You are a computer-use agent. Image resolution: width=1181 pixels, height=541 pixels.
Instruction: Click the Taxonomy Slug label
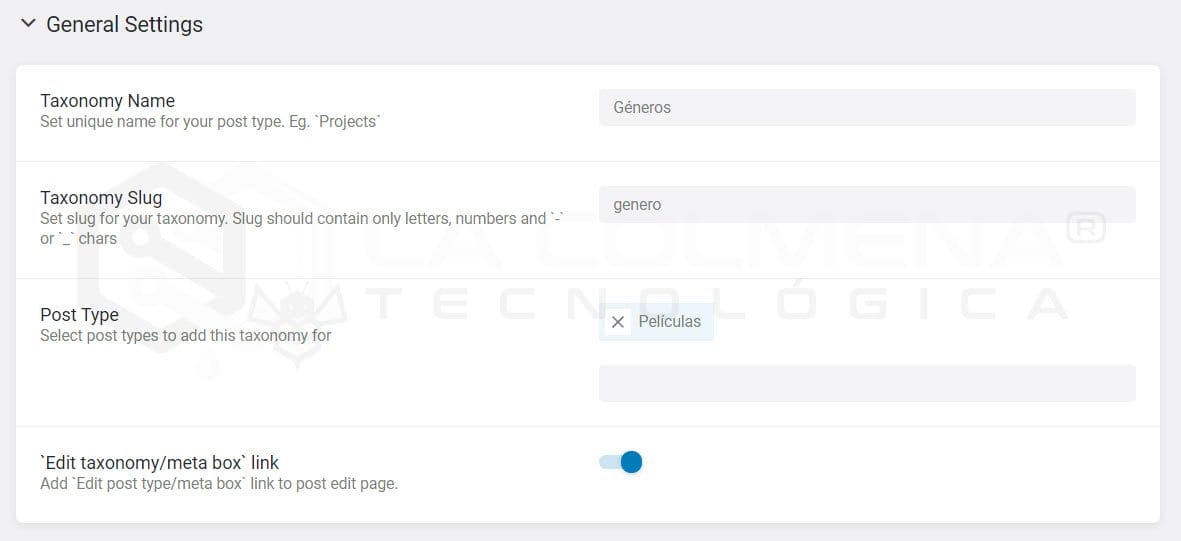[101, 198]
